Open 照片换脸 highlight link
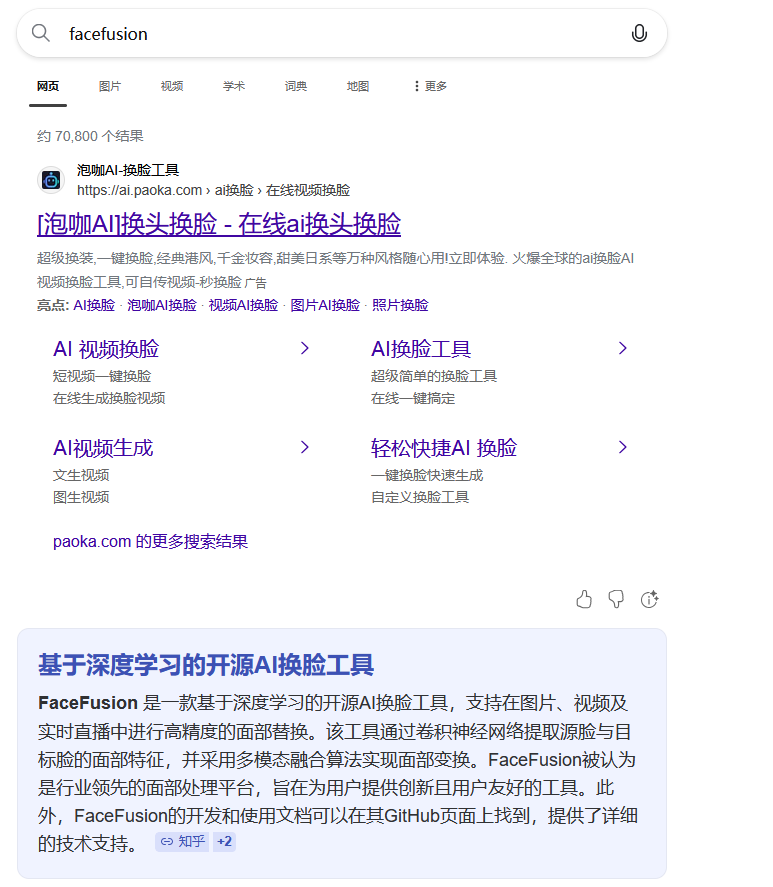The image size is (773, 887). (x=400, y=305)
